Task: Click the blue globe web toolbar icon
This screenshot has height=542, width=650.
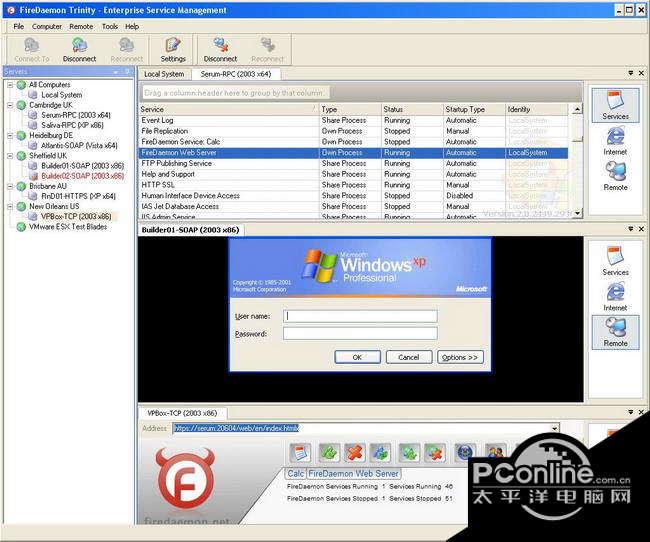Action: tap(465, 452)
